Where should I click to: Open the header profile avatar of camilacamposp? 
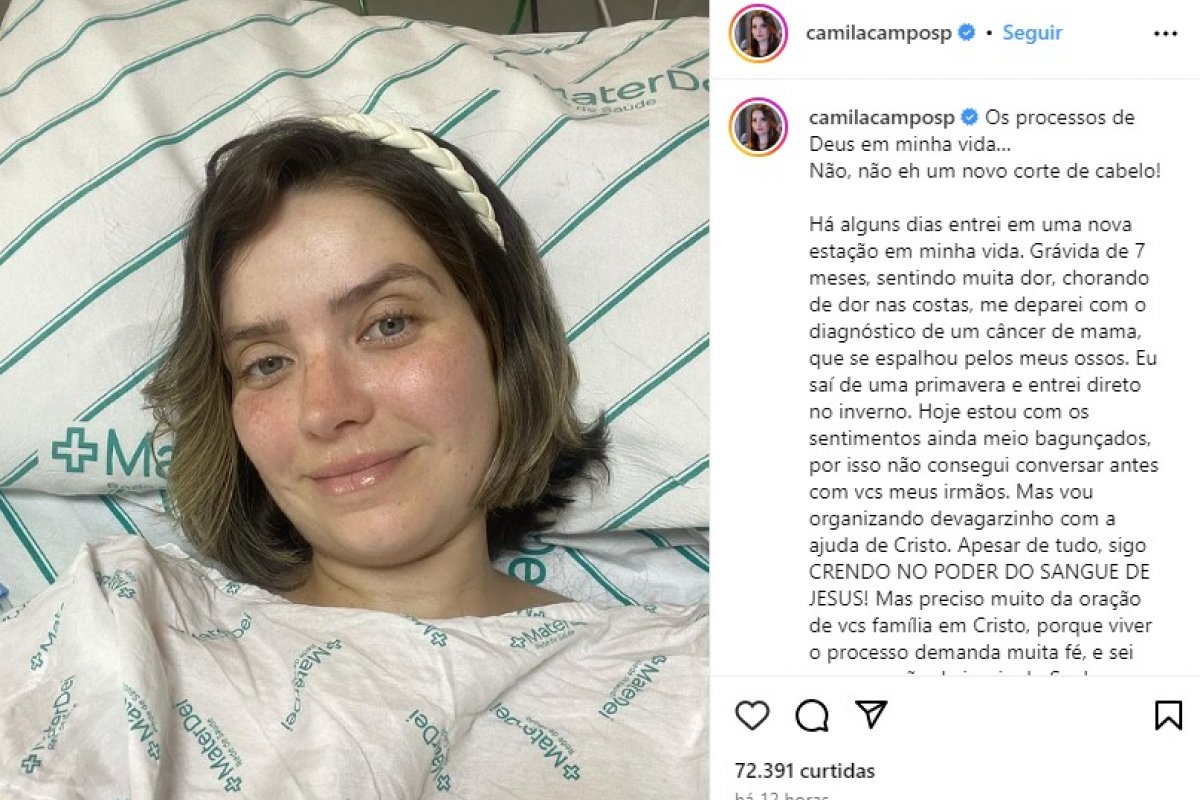[757, 33]
